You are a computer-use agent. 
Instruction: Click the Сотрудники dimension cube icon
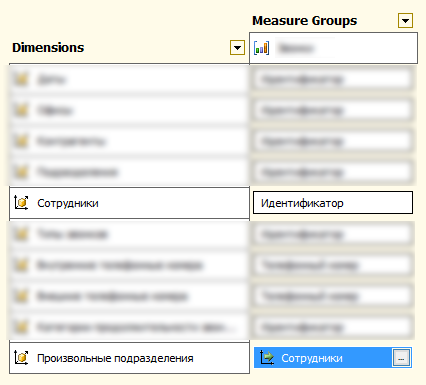coord(21,203)
